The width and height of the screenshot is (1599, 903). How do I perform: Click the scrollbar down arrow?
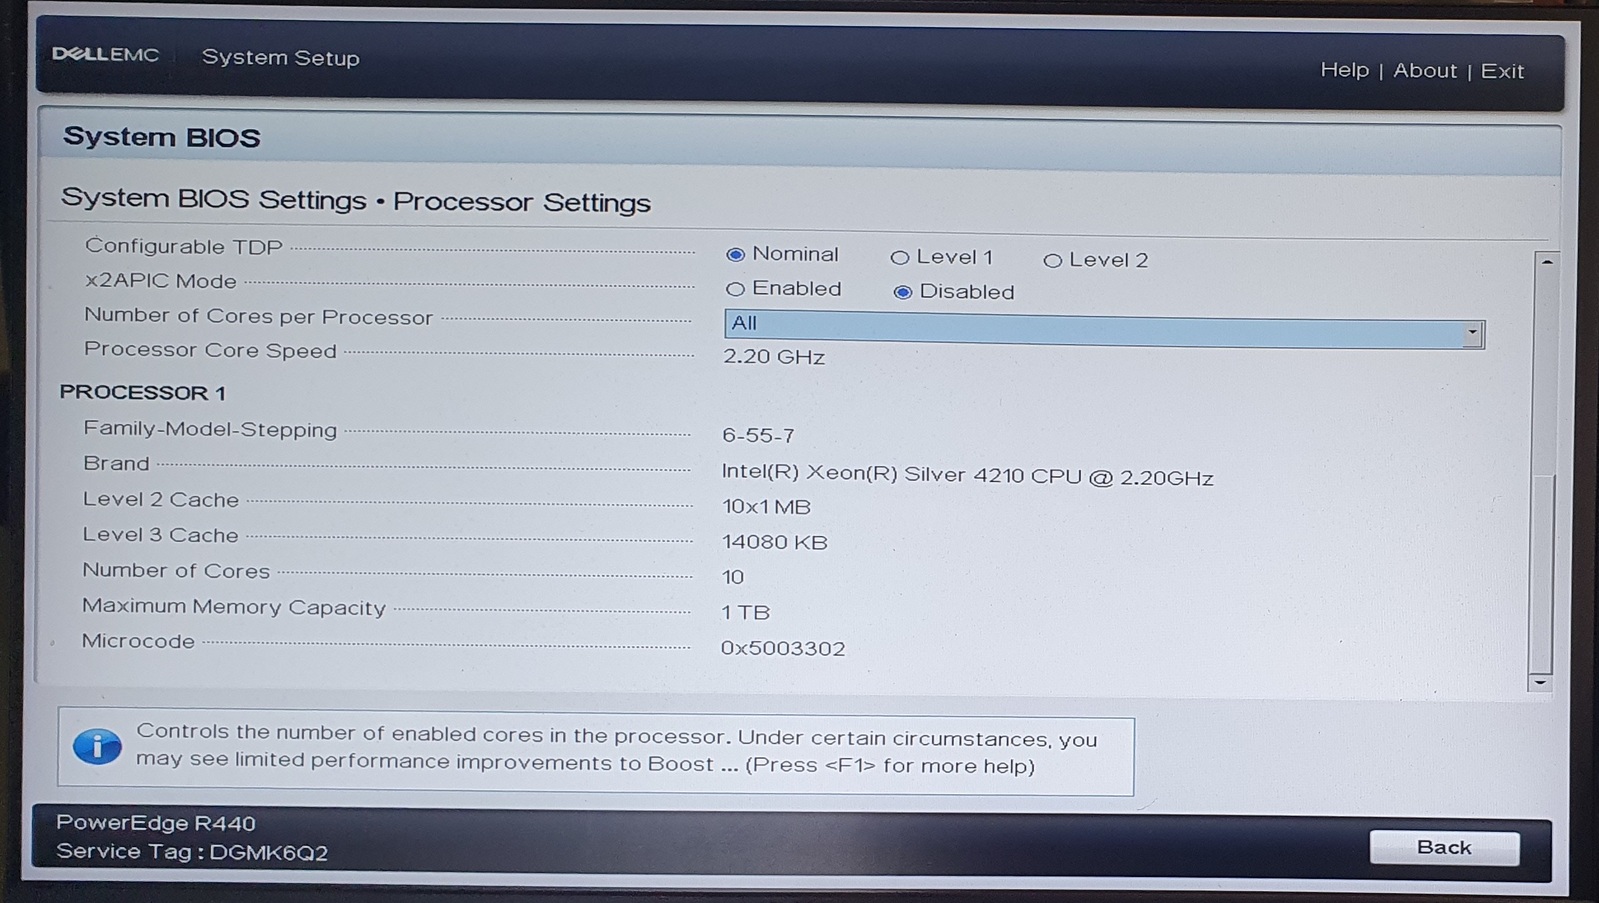[1540, 683]
